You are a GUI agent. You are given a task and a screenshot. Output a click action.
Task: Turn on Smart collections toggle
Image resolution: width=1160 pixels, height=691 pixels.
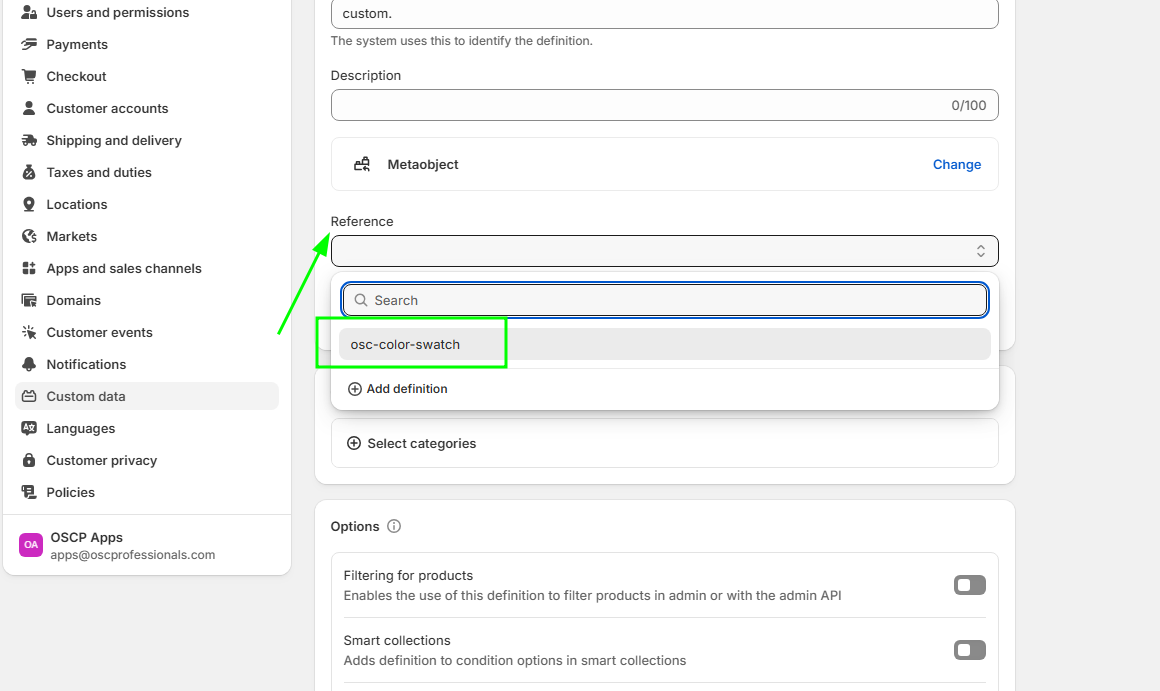[969, 650]
